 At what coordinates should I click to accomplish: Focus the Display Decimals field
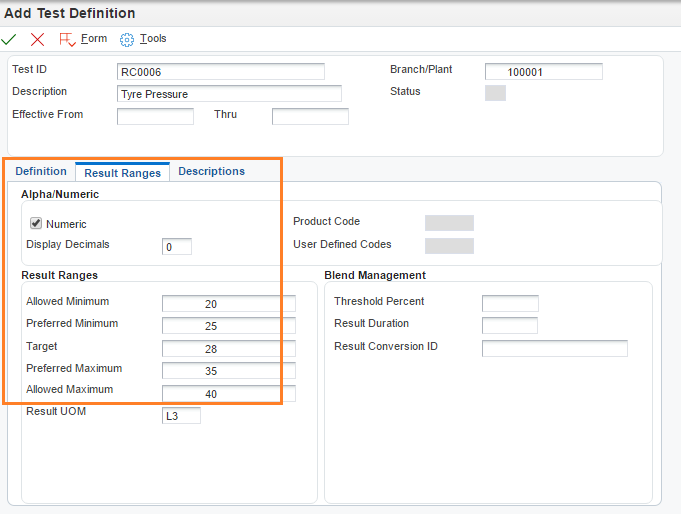(x=176, y=246)
